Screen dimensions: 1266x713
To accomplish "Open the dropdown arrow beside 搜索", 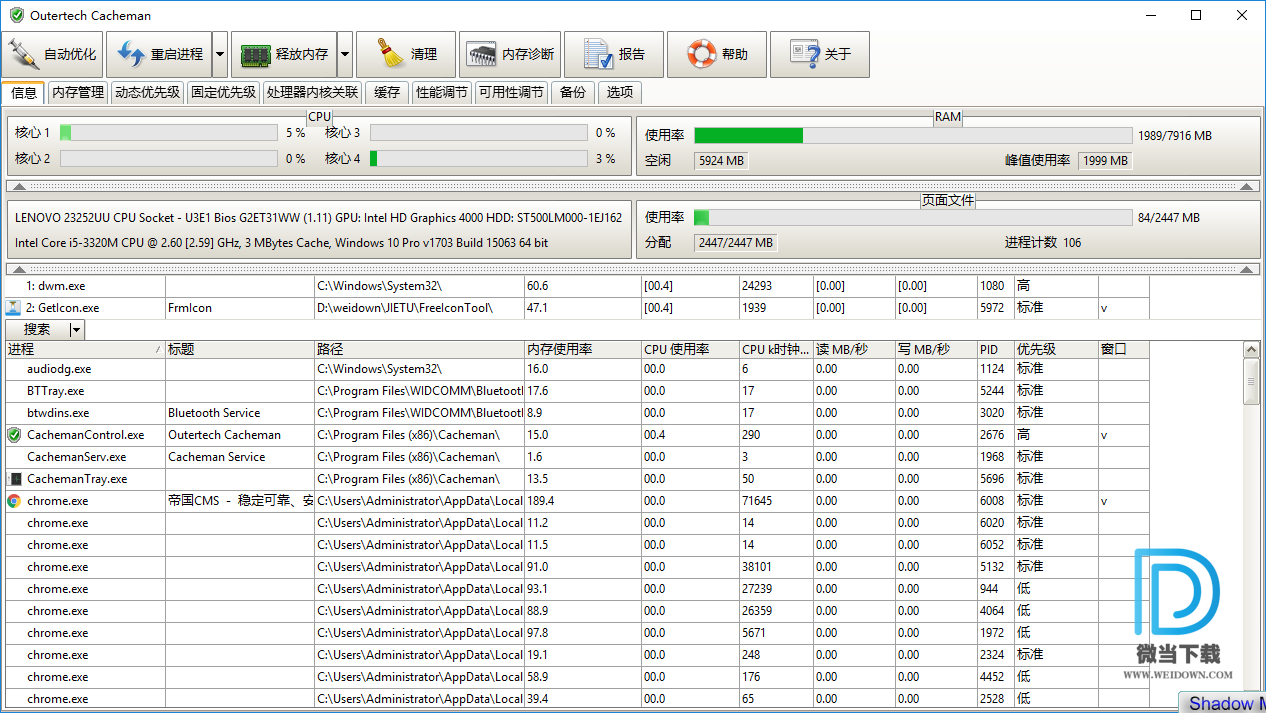I will pos(77,329).
